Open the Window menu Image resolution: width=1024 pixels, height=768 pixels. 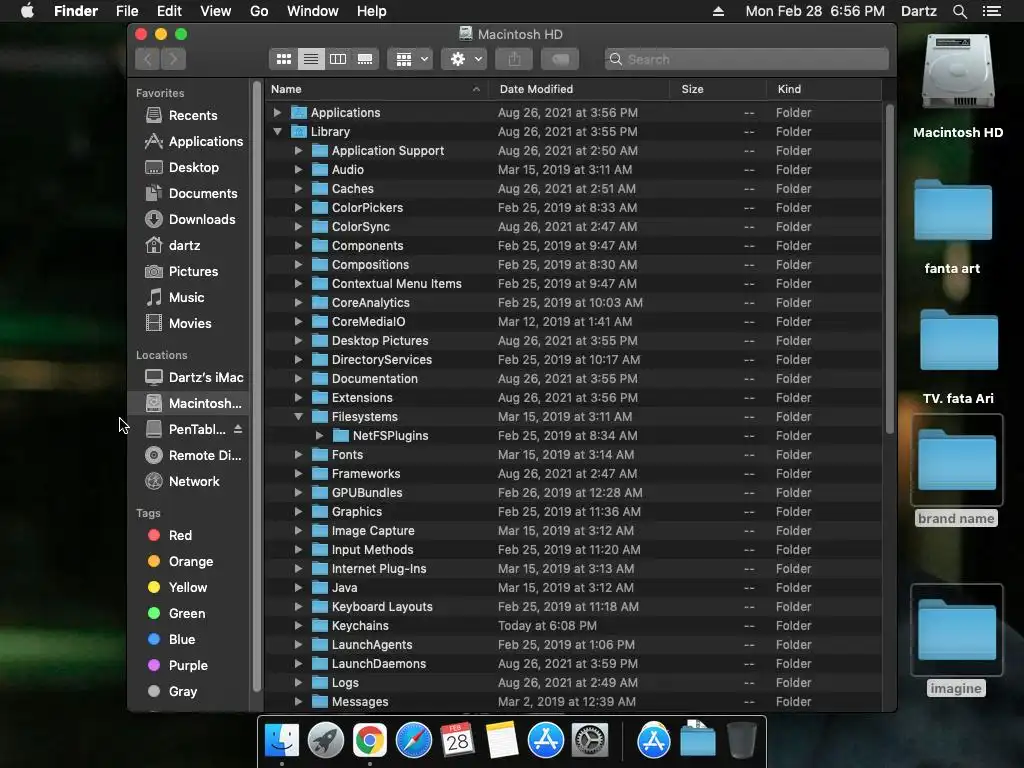(313, 11)
